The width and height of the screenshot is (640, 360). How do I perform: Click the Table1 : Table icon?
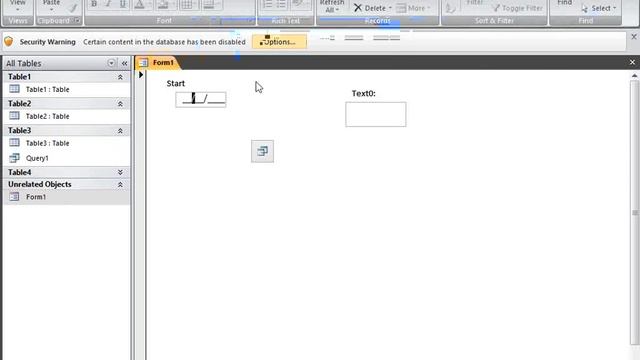(x=14, y=89)
